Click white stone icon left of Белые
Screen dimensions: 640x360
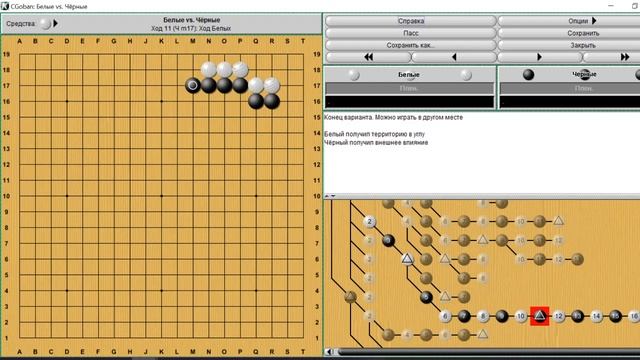[x=354, y=75]
